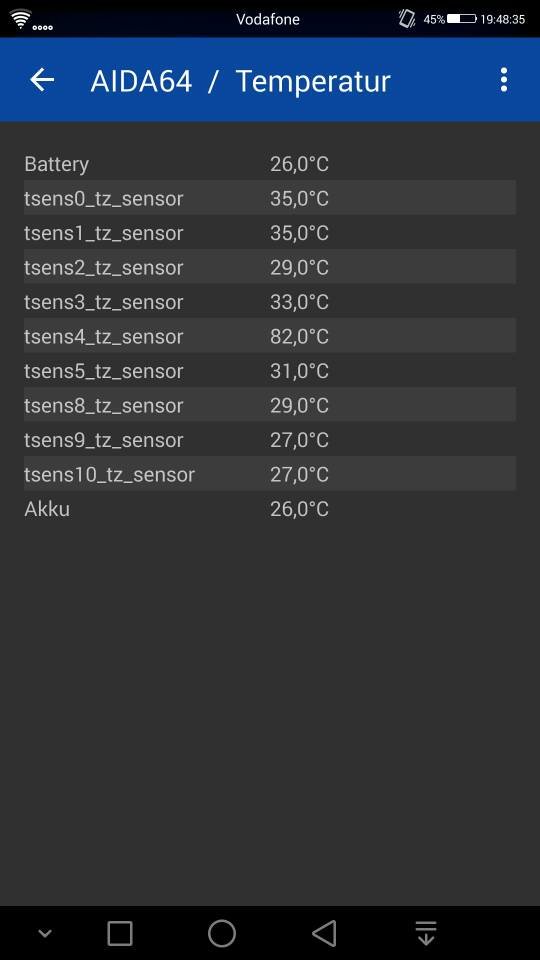Tap the home circle navigation button
540x960 pixels.
(x=222, y=934)
